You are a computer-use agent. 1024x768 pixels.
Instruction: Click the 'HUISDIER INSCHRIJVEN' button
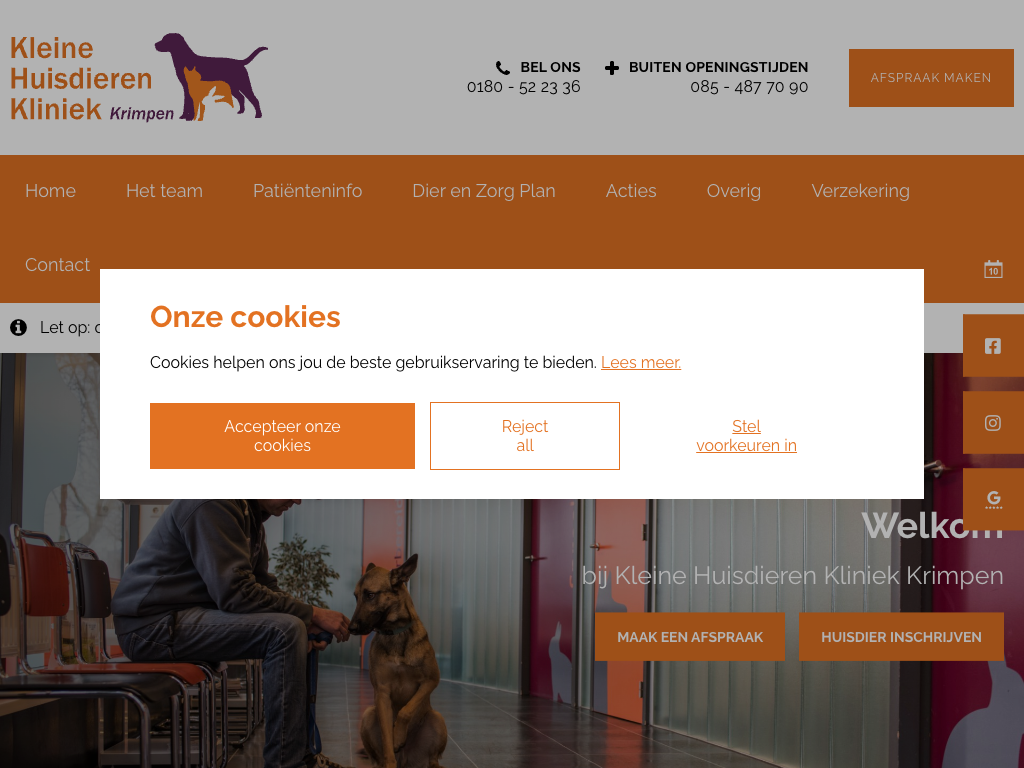pyautogui.click(x=901, y=637)
